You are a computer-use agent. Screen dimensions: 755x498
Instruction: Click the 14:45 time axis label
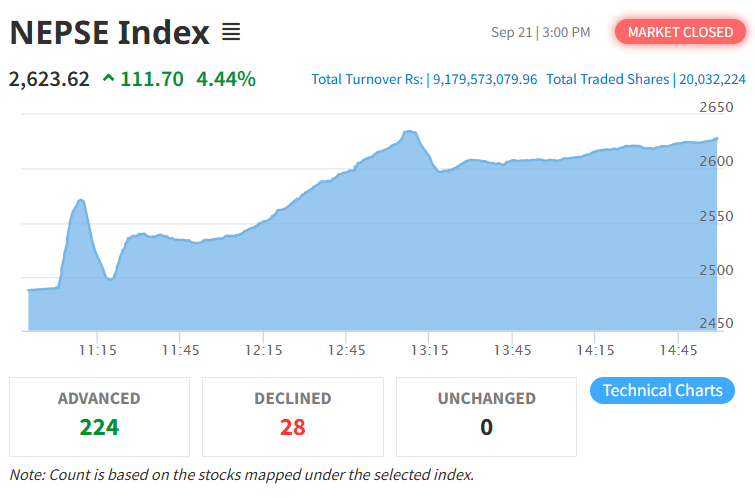pyautogui.click(x=678, y=350)
